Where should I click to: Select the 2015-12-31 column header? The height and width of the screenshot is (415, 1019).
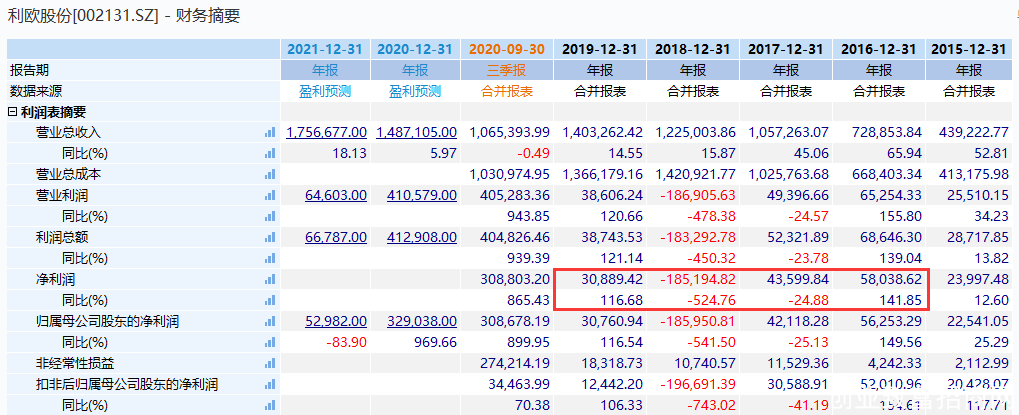coord(968,49)
